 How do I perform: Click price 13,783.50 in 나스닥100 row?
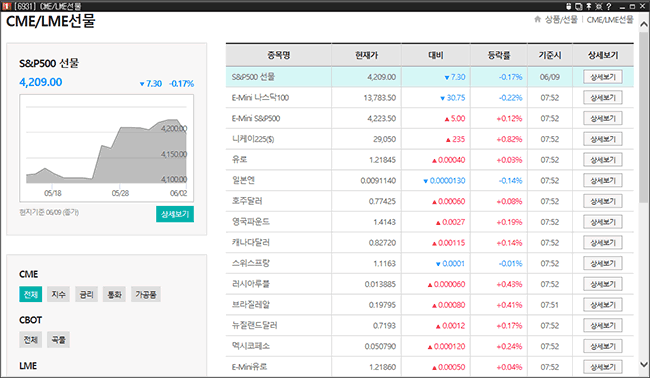tap(379, 98)
